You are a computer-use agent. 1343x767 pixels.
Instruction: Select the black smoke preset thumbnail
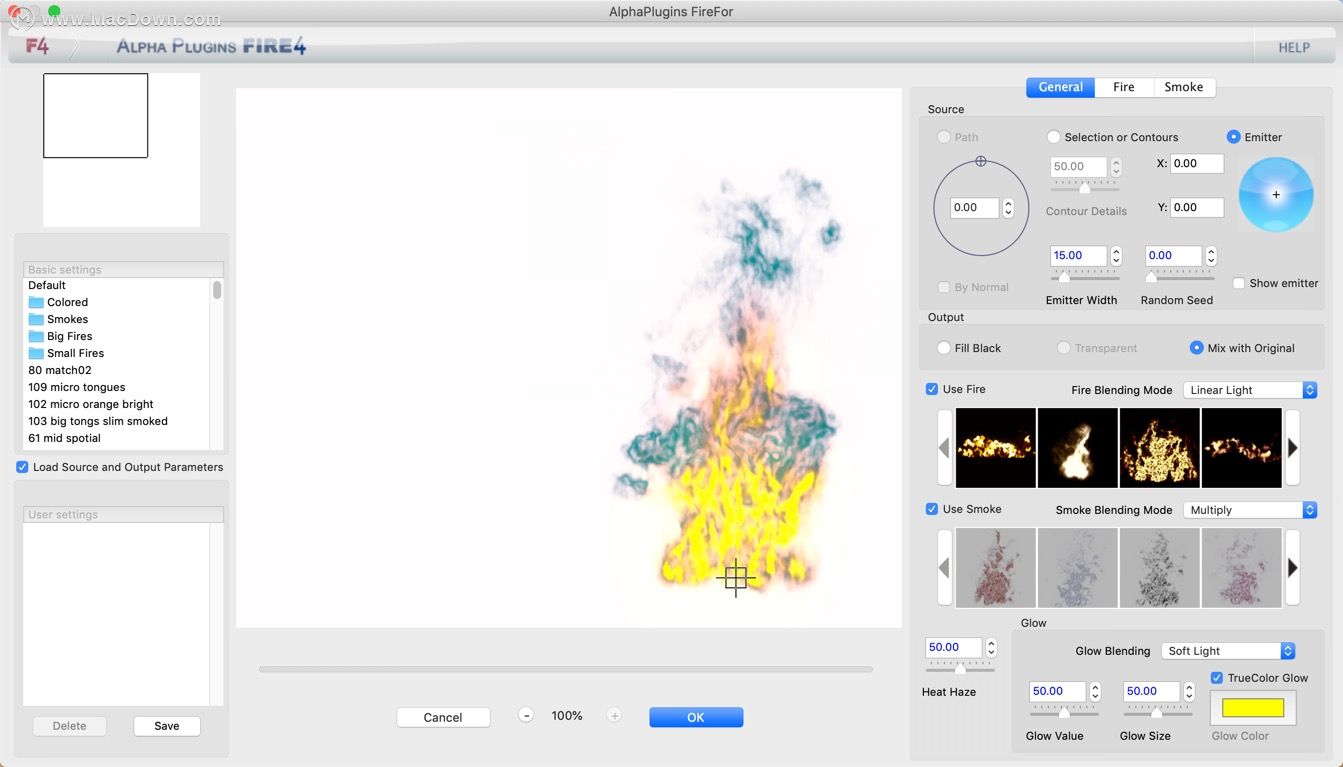click(x=1159, y=567)
